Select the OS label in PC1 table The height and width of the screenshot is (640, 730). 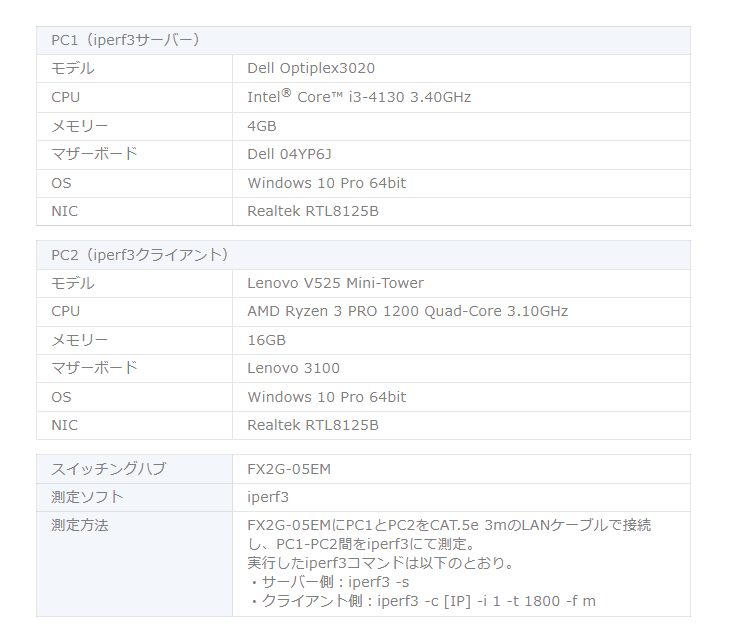61,183
